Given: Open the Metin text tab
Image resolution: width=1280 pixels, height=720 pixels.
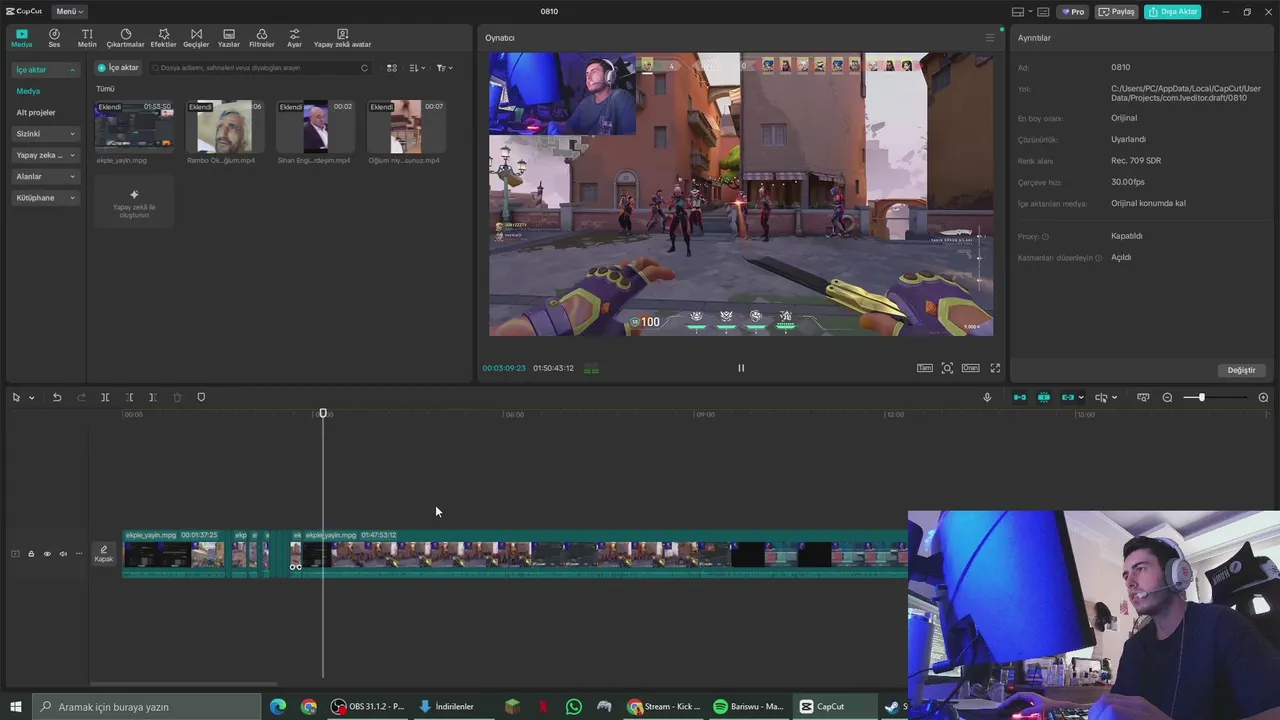Looking at the screenshot, I should (x=87, y=38).
